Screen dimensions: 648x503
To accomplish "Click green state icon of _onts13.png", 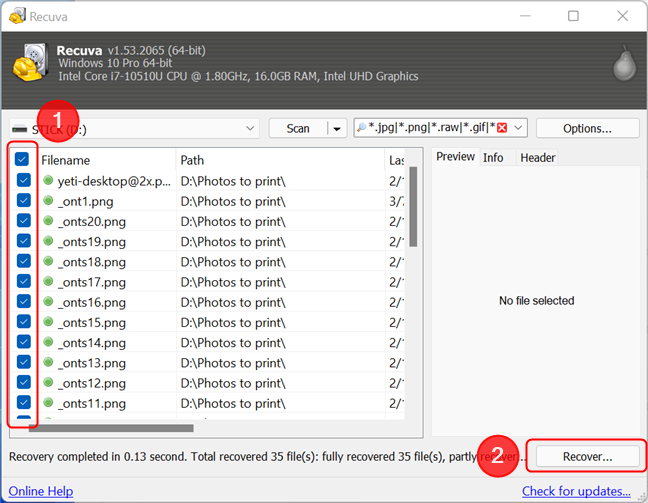I will click(x=48, y=362).
